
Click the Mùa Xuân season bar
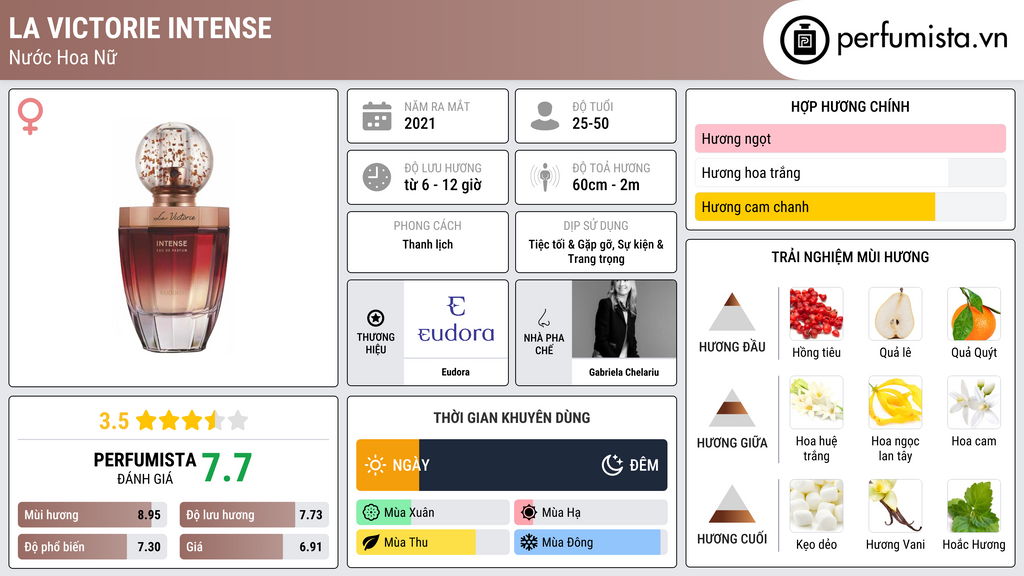click(433, 513)
